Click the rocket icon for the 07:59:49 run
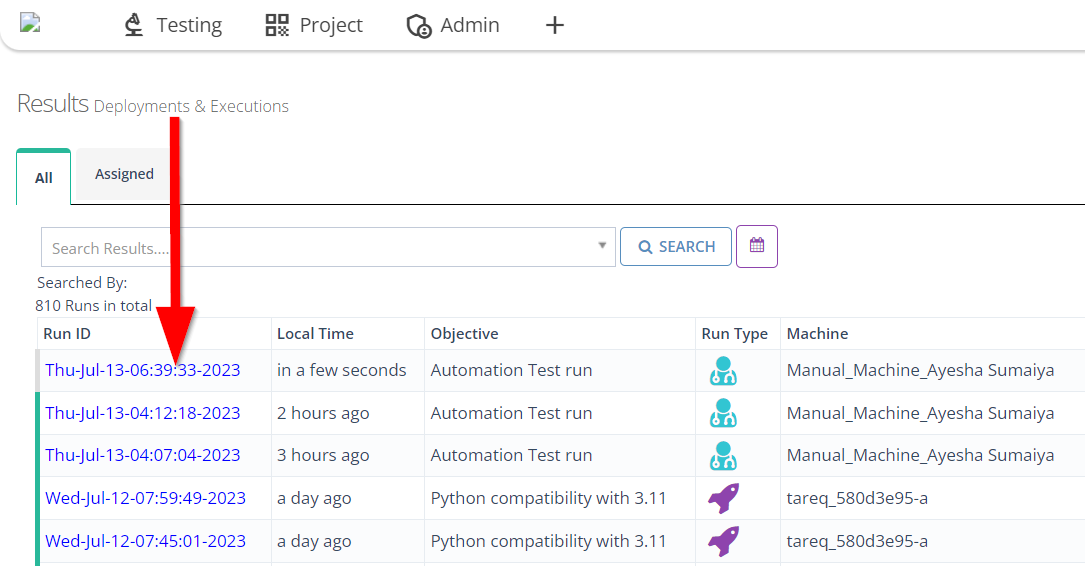Viewport: 1085px width, 566px height. pos(723,498)
